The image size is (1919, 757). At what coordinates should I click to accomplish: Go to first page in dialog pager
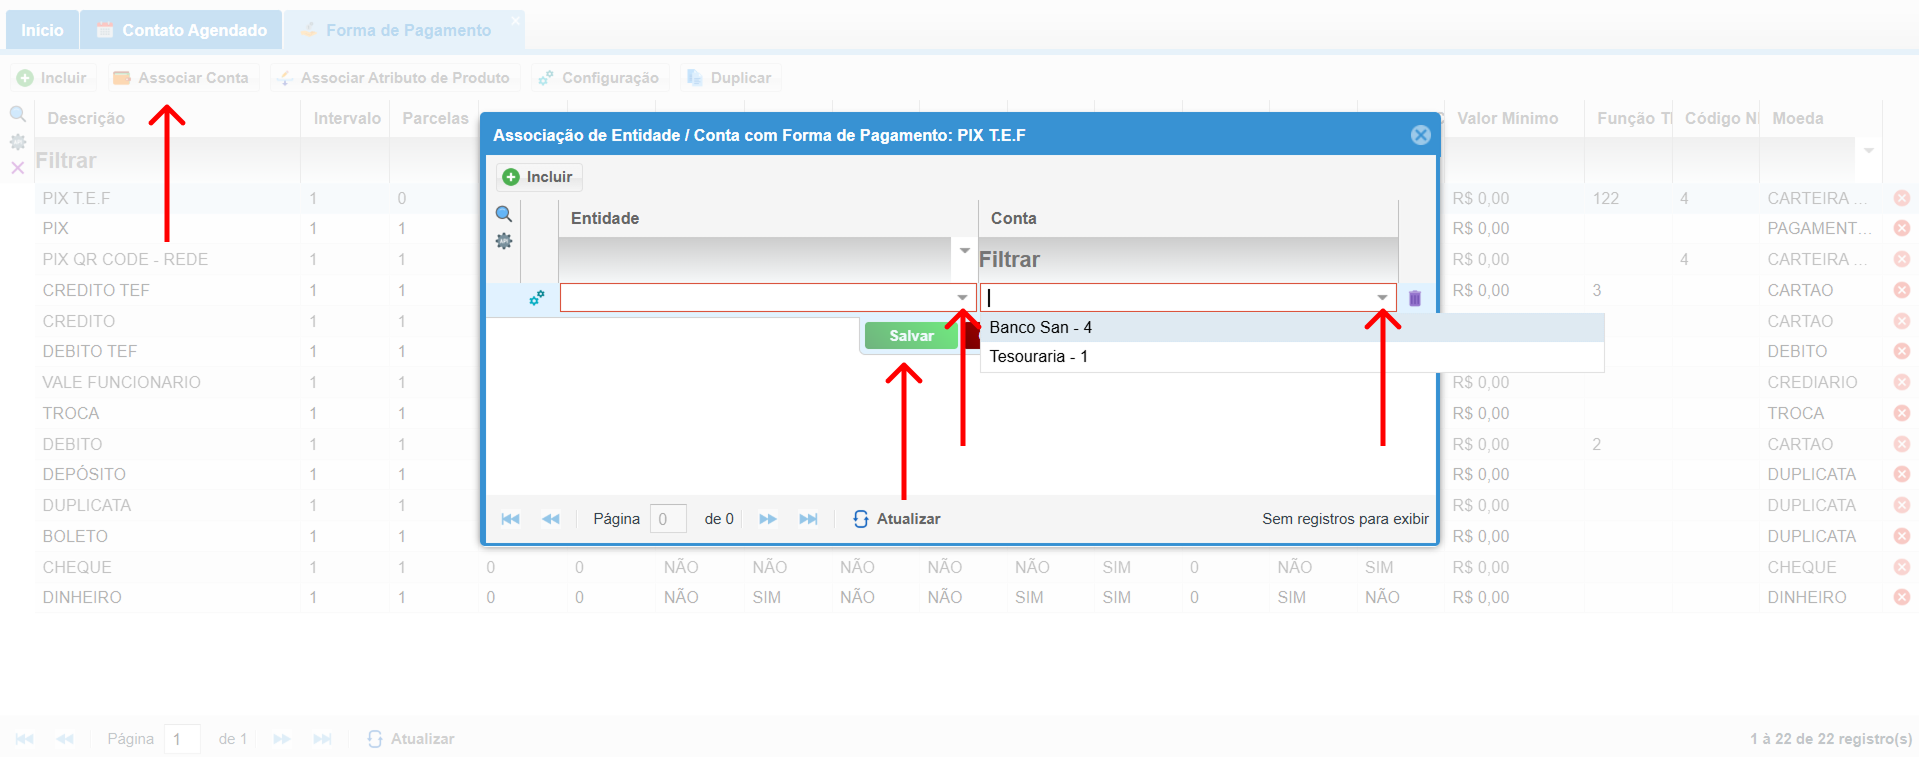[x=510, y=519]
